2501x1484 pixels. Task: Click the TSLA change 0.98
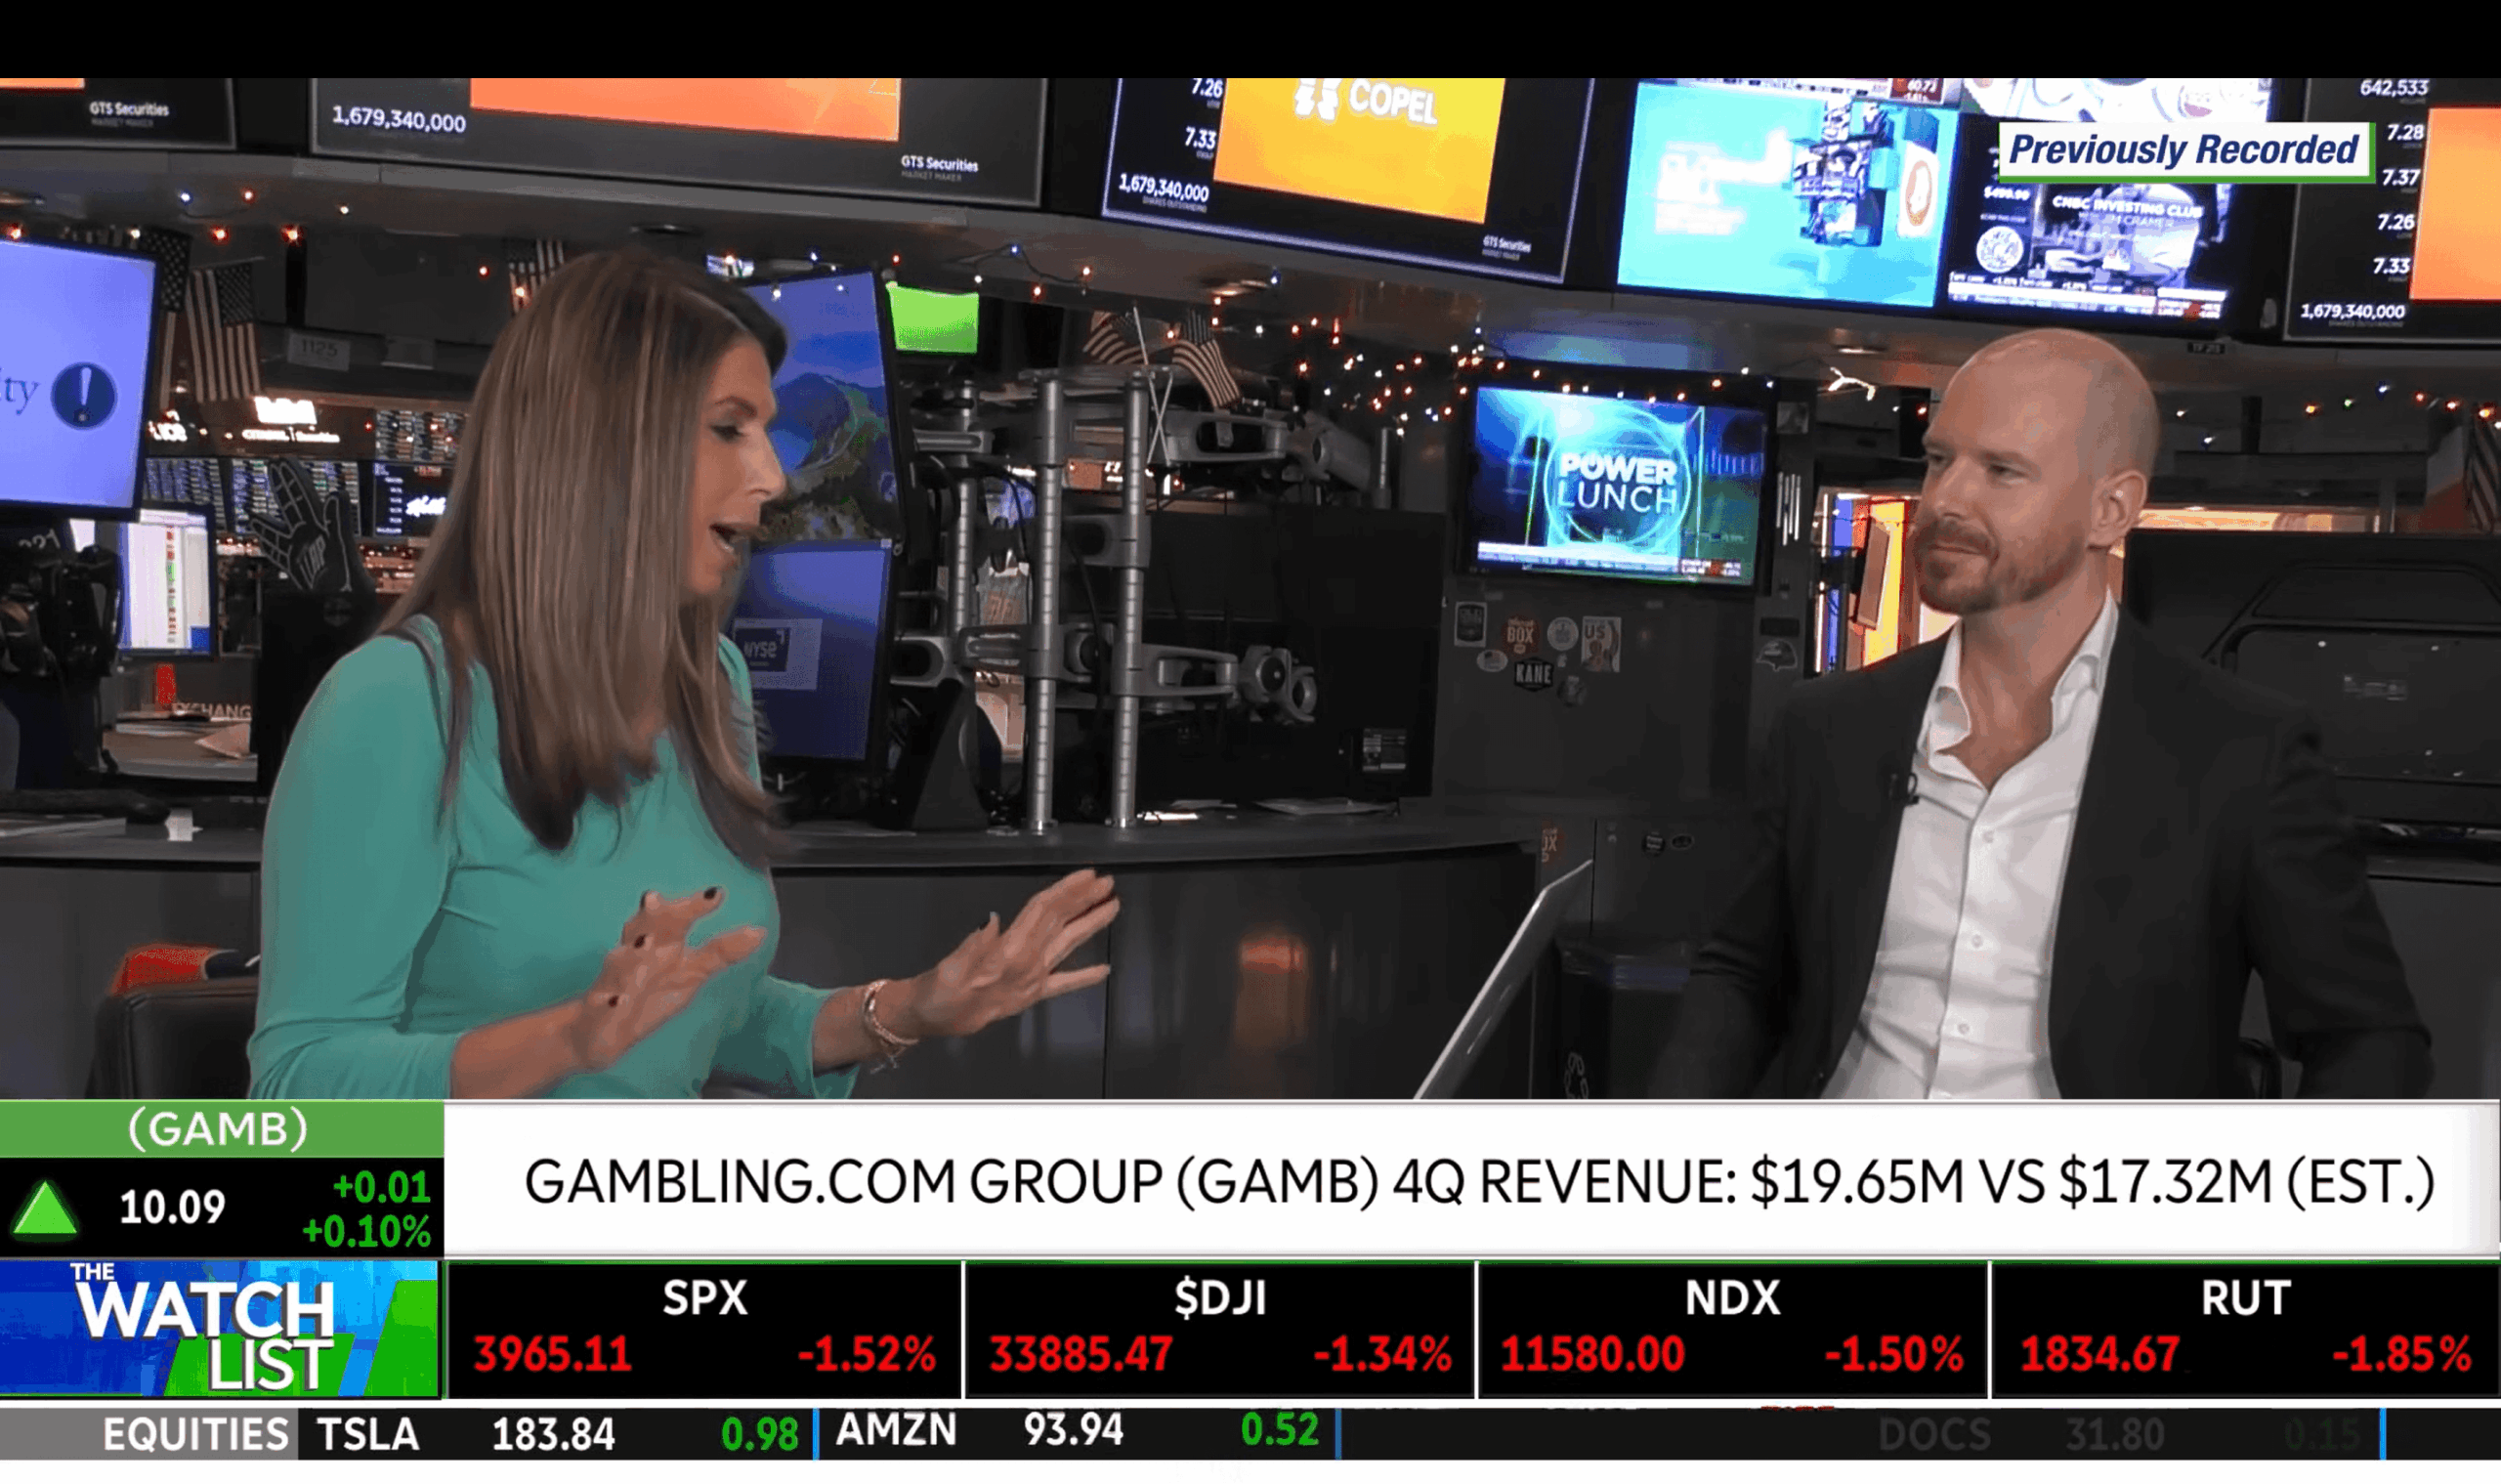[x=760, y=1435]
